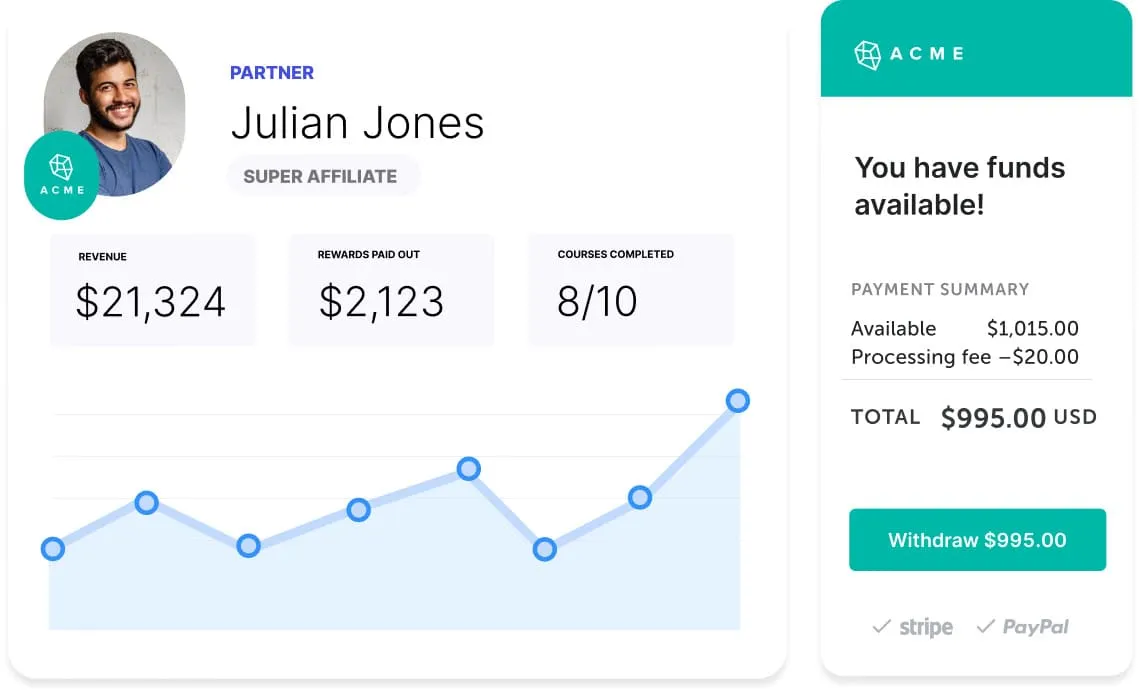Viewport: 1140px width, 694px height.
Task: Select the PayPal payment logo
Action: [1035, 627]
